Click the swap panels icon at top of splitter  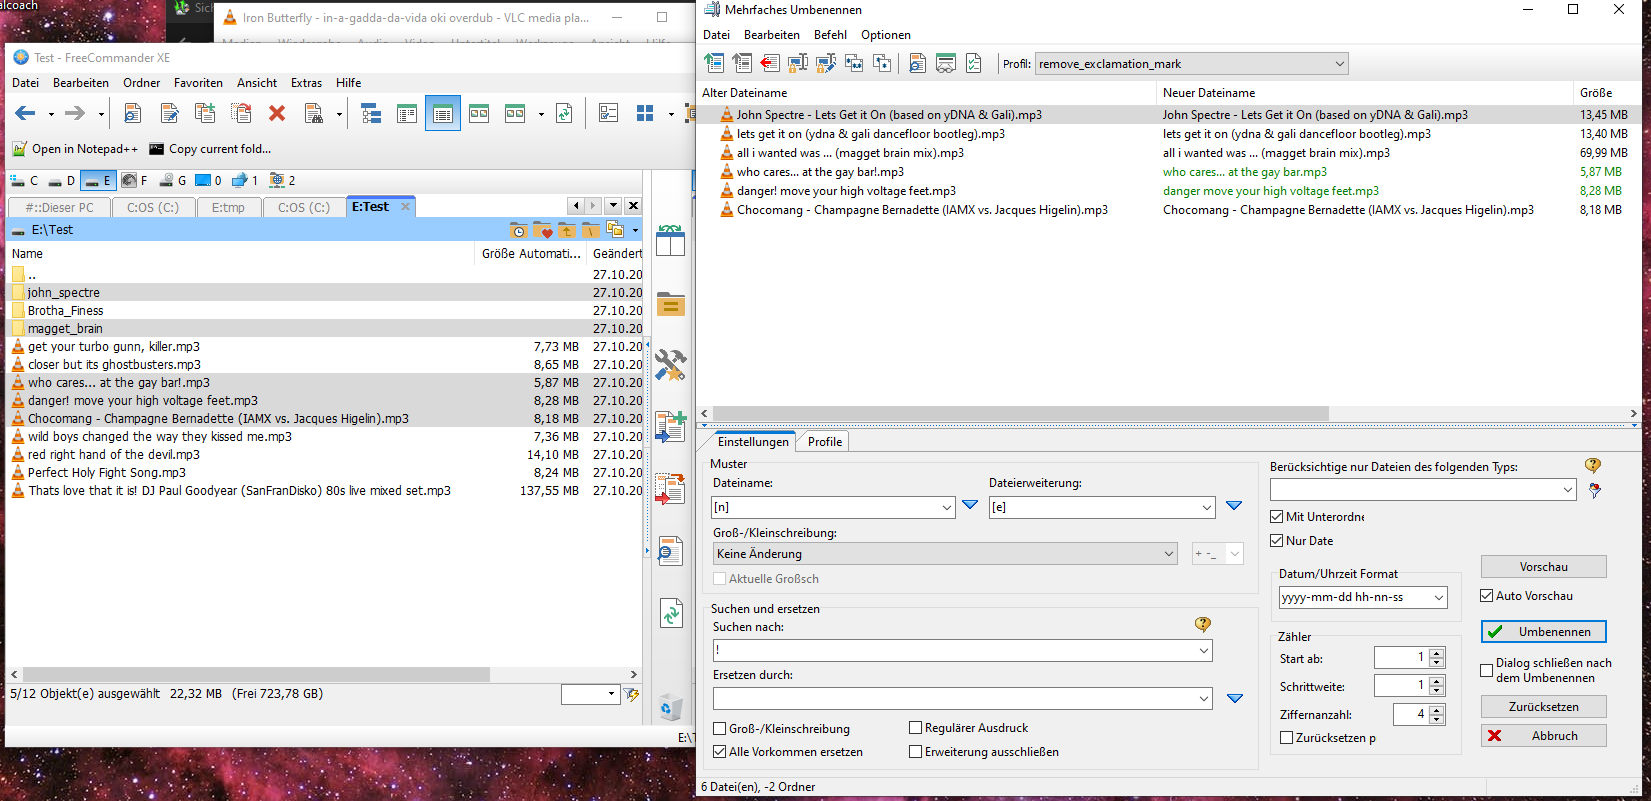[x=670, y=240]
